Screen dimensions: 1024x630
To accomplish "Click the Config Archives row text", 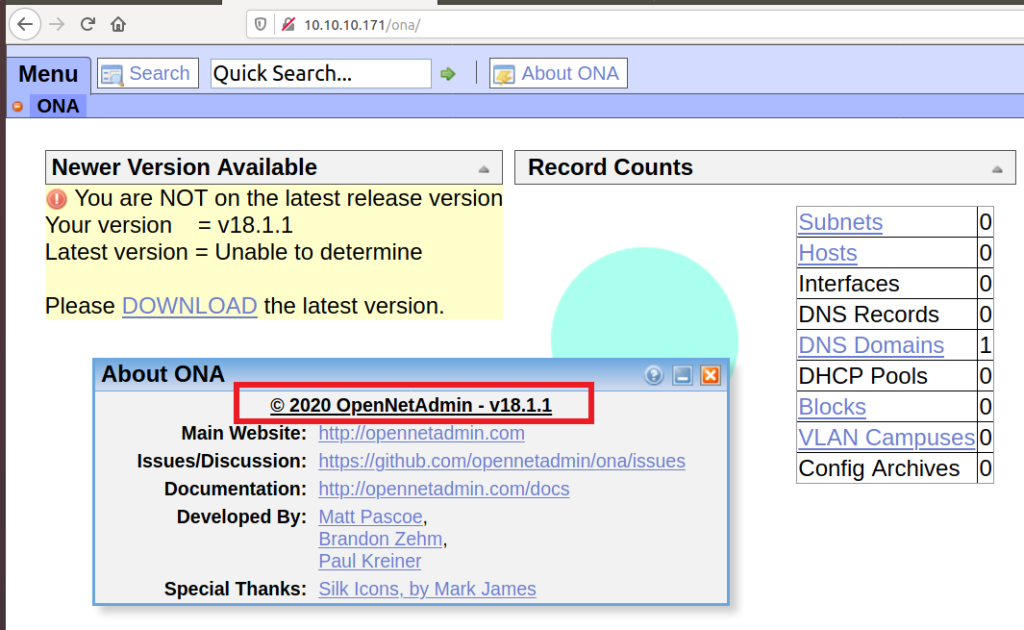I will 879,468.
